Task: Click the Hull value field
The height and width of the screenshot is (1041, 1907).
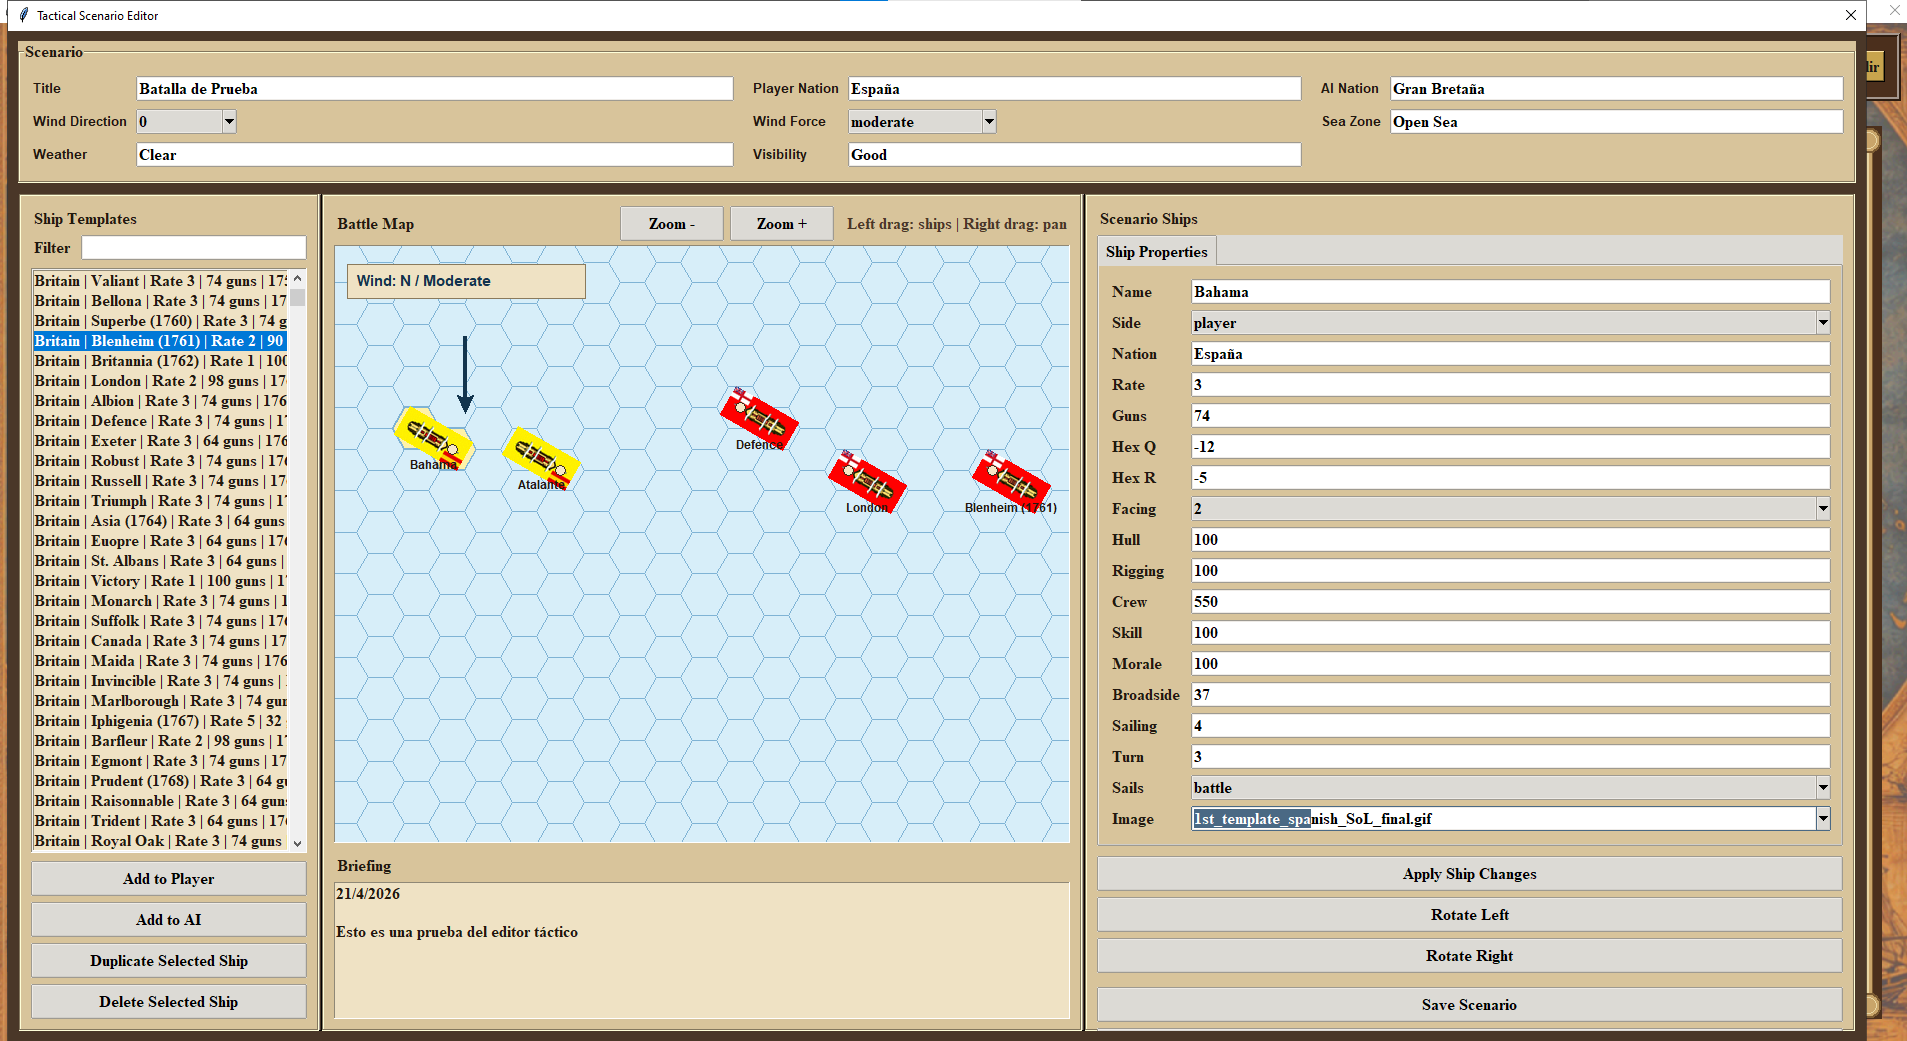Action: point(1510,539)
